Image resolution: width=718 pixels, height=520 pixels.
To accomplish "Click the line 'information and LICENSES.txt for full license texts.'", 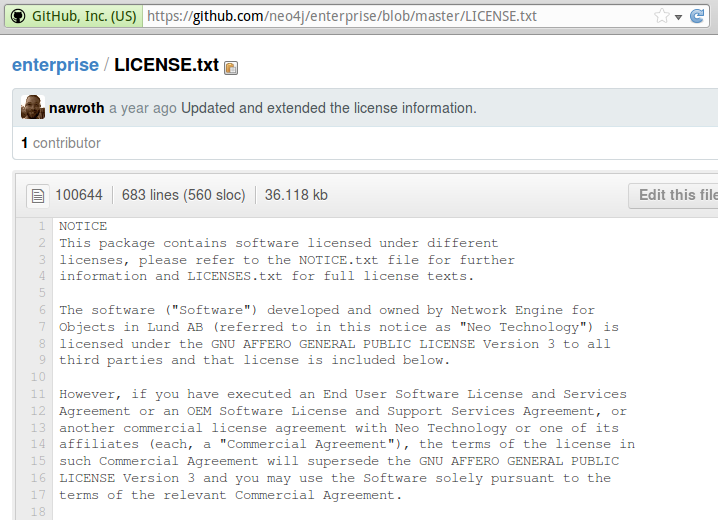I will pyautogui.click(x=267, y=276).
